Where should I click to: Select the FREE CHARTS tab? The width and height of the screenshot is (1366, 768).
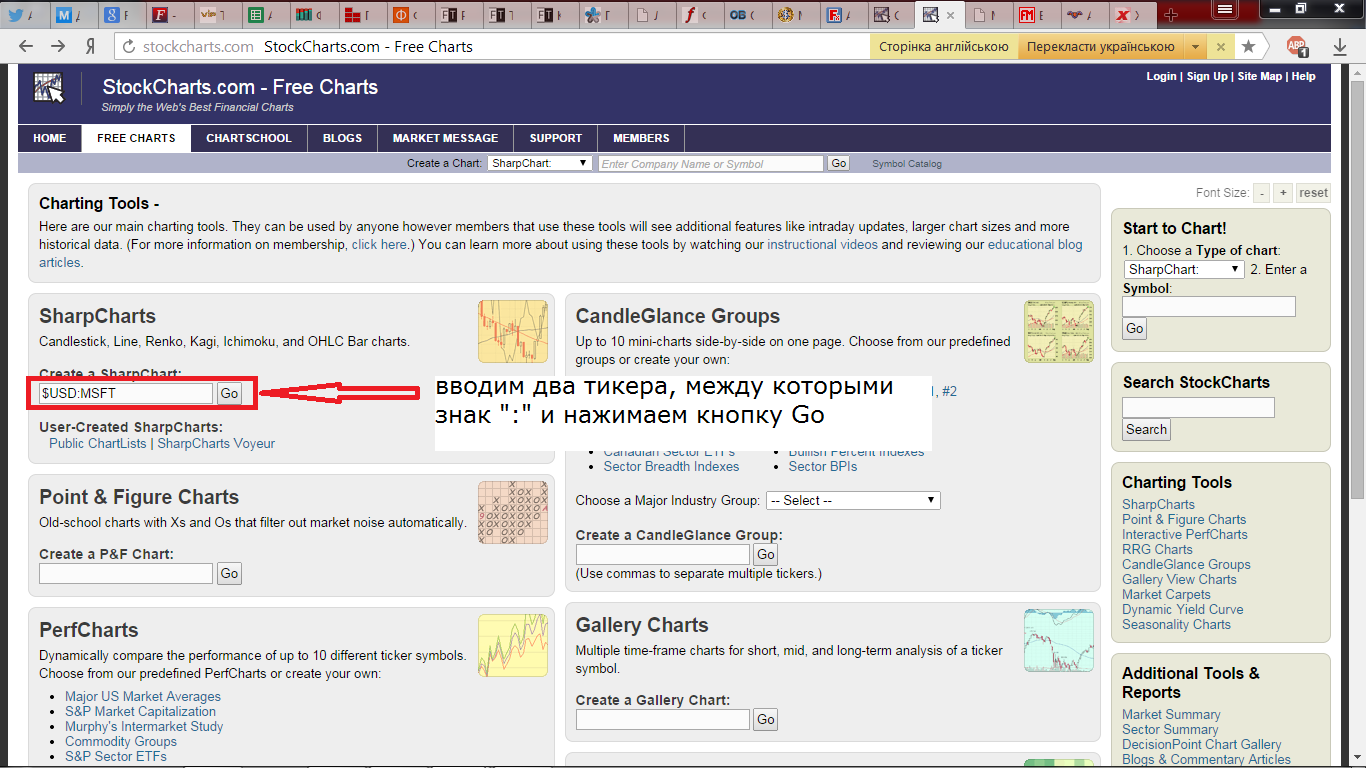pos(136,138)
